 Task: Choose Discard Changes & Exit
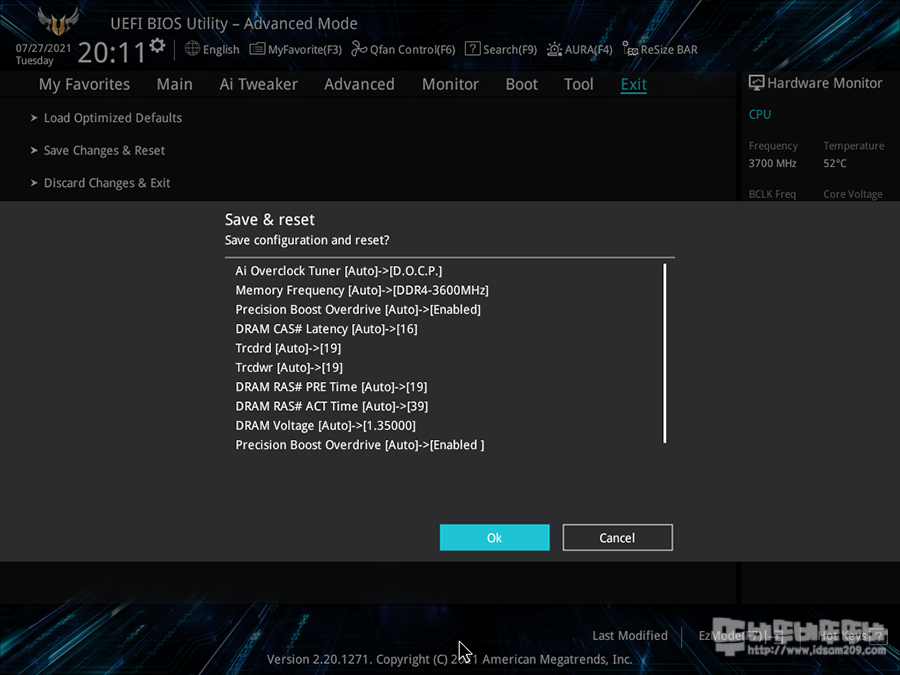click(x=107, y=183)
